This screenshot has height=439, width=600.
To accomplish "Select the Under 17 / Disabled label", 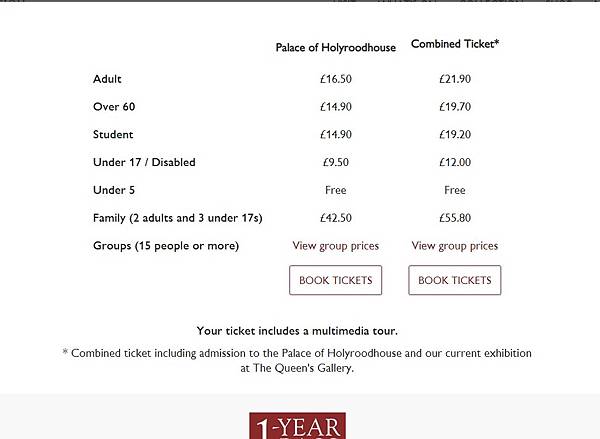I will pos(144,162).
